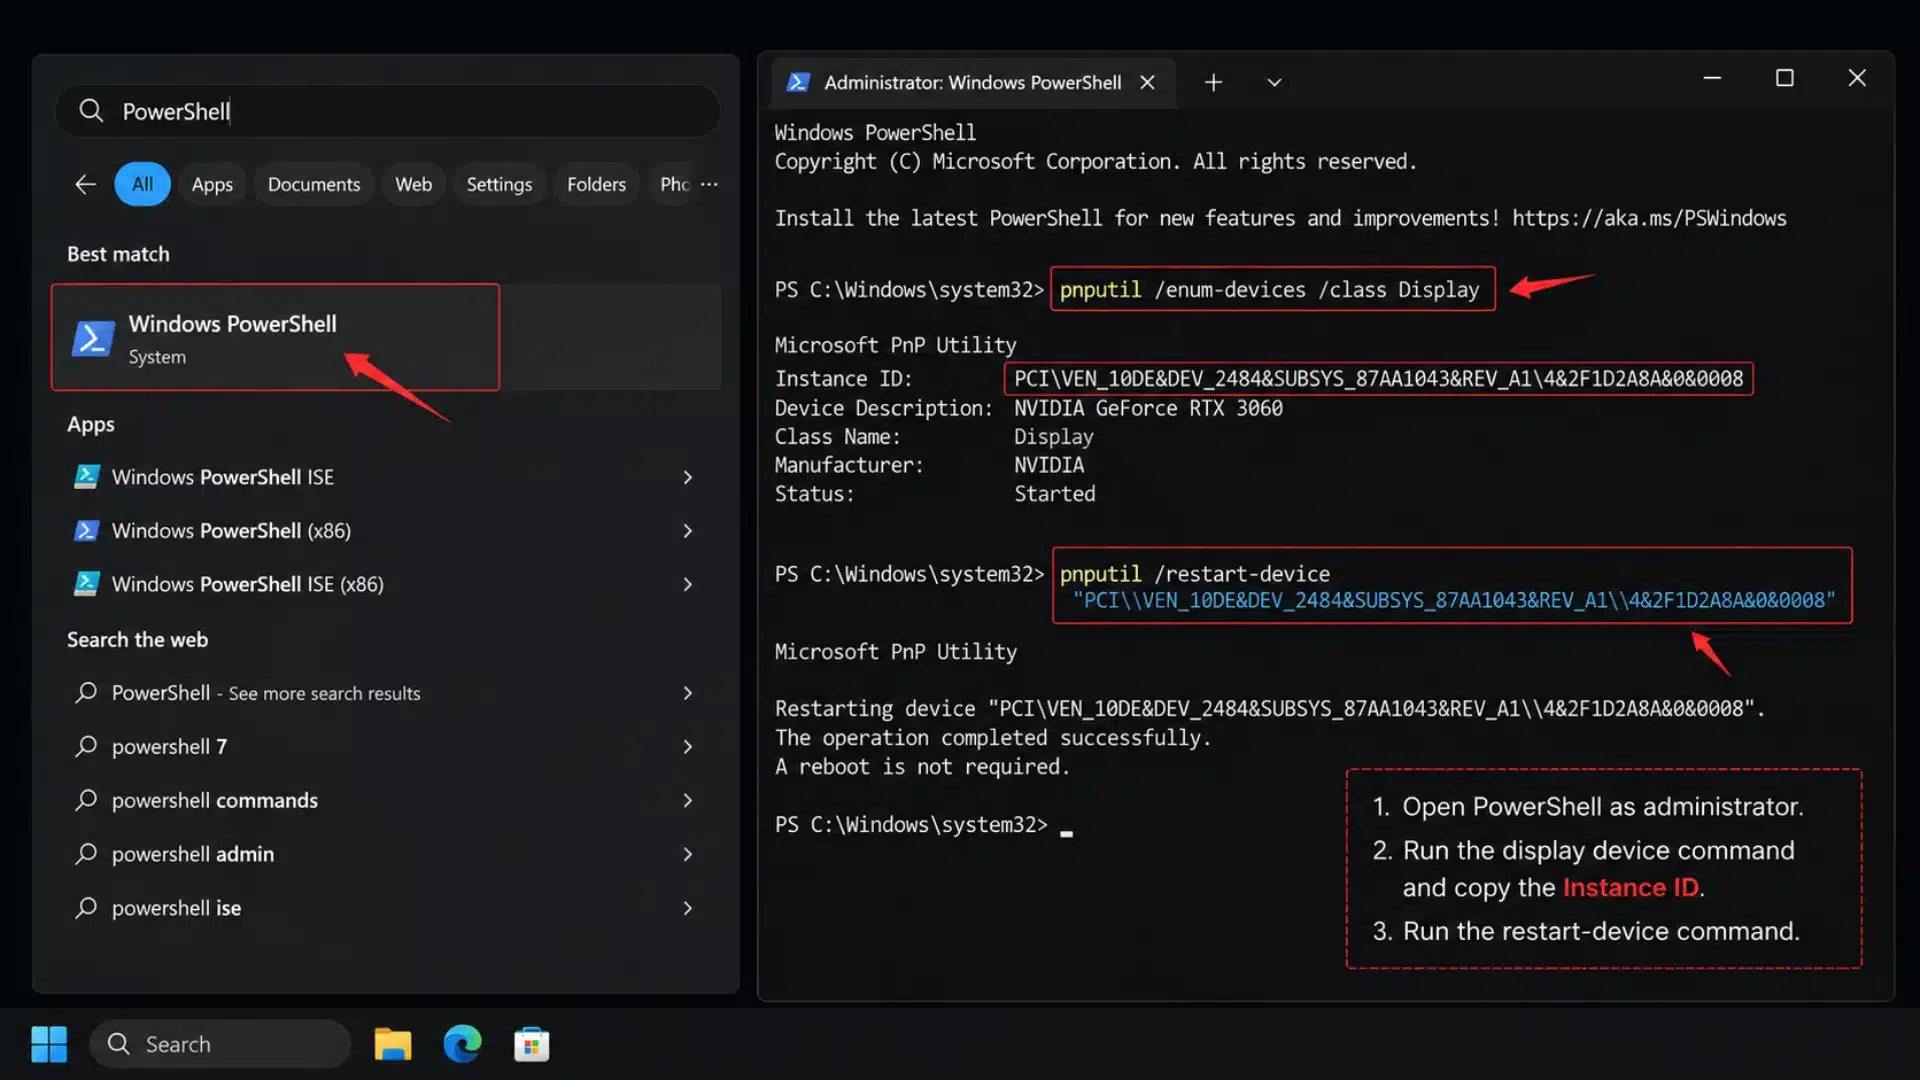1920x1080 pixels.
Task: Click 'NVIDIA GeForce RTX 3060' device description
Action: (1148, 408)
